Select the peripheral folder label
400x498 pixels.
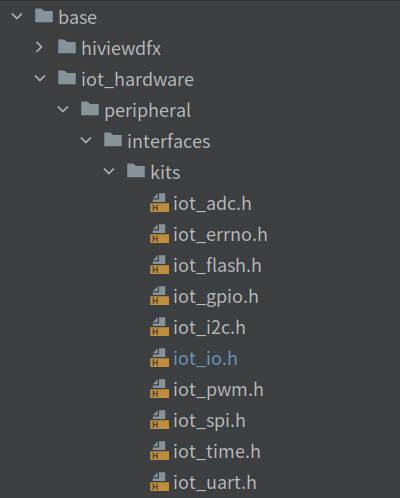click(x=148, y=111)
